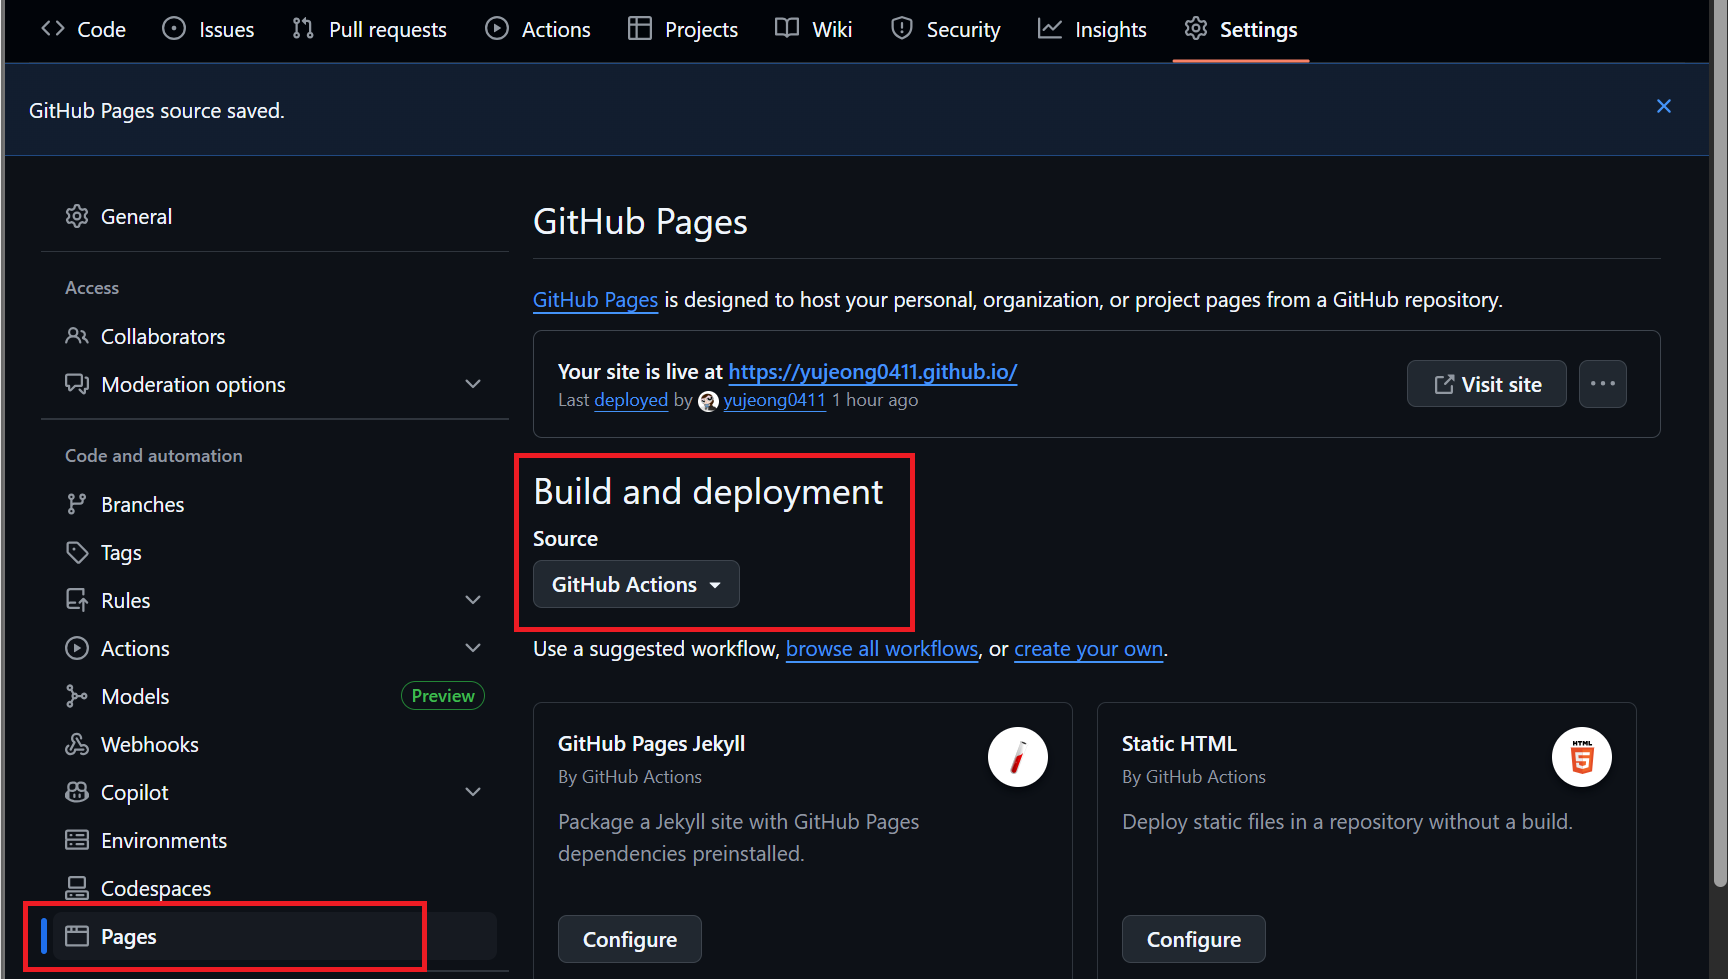Click the 'Static HTML' card title
This screenshot has width=1728, height=979.
[1179, 744]
